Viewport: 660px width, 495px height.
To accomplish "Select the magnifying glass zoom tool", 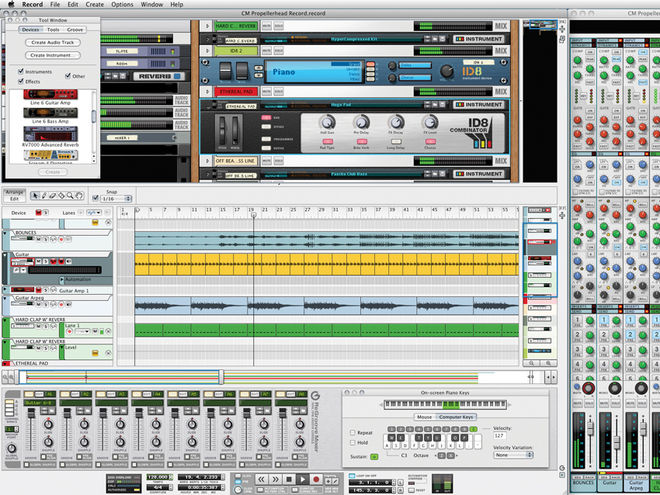I will coord(70,195).
